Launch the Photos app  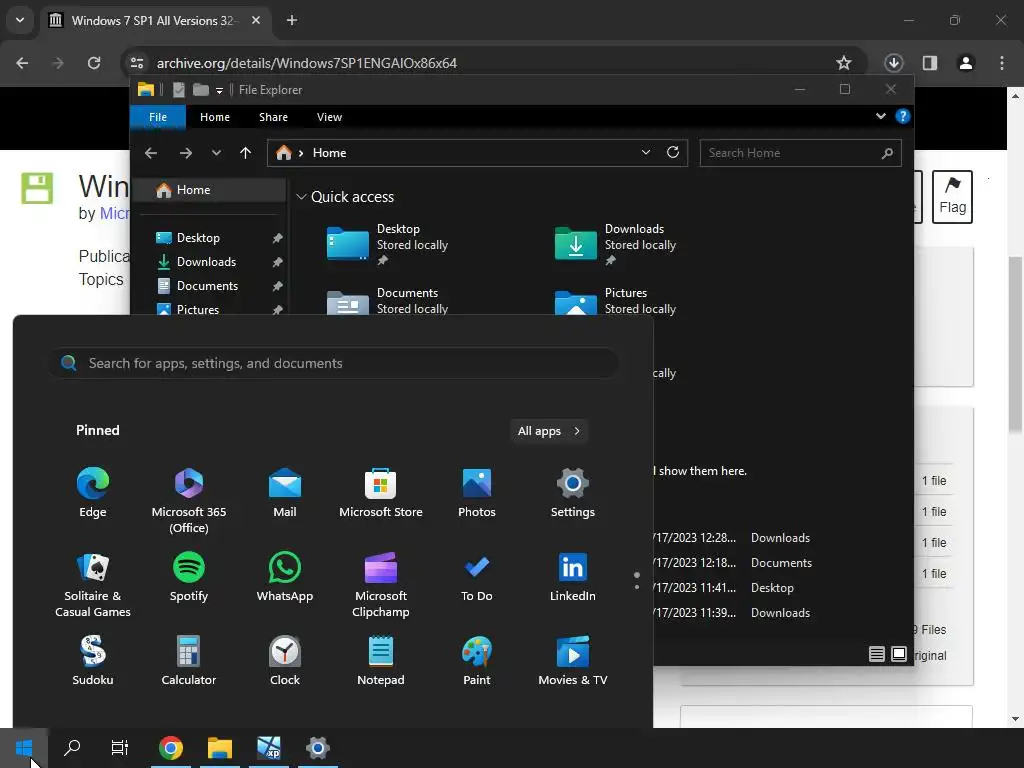(x=477, y=493)
